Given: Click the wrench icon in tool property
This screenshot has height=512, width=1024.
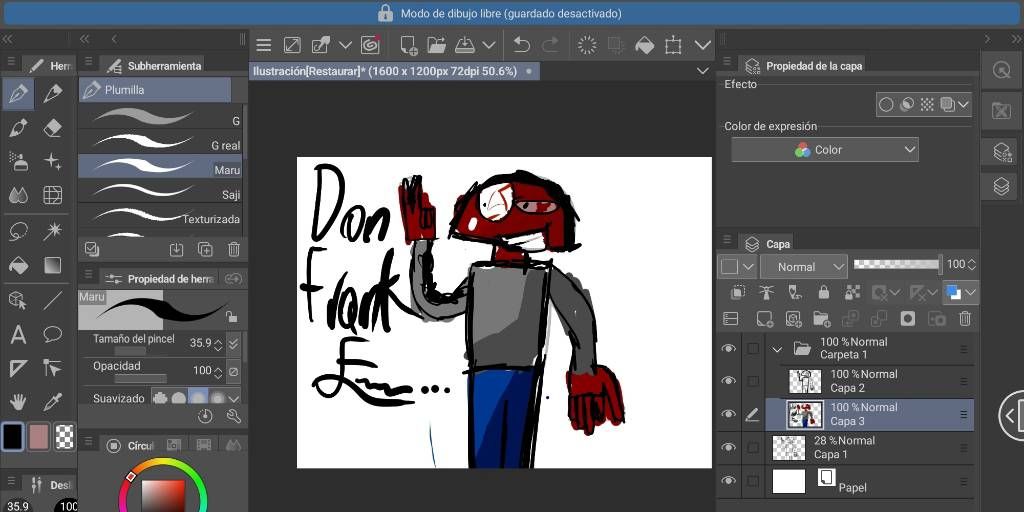Looking at the screenshot, I should (x=233, y=416).
